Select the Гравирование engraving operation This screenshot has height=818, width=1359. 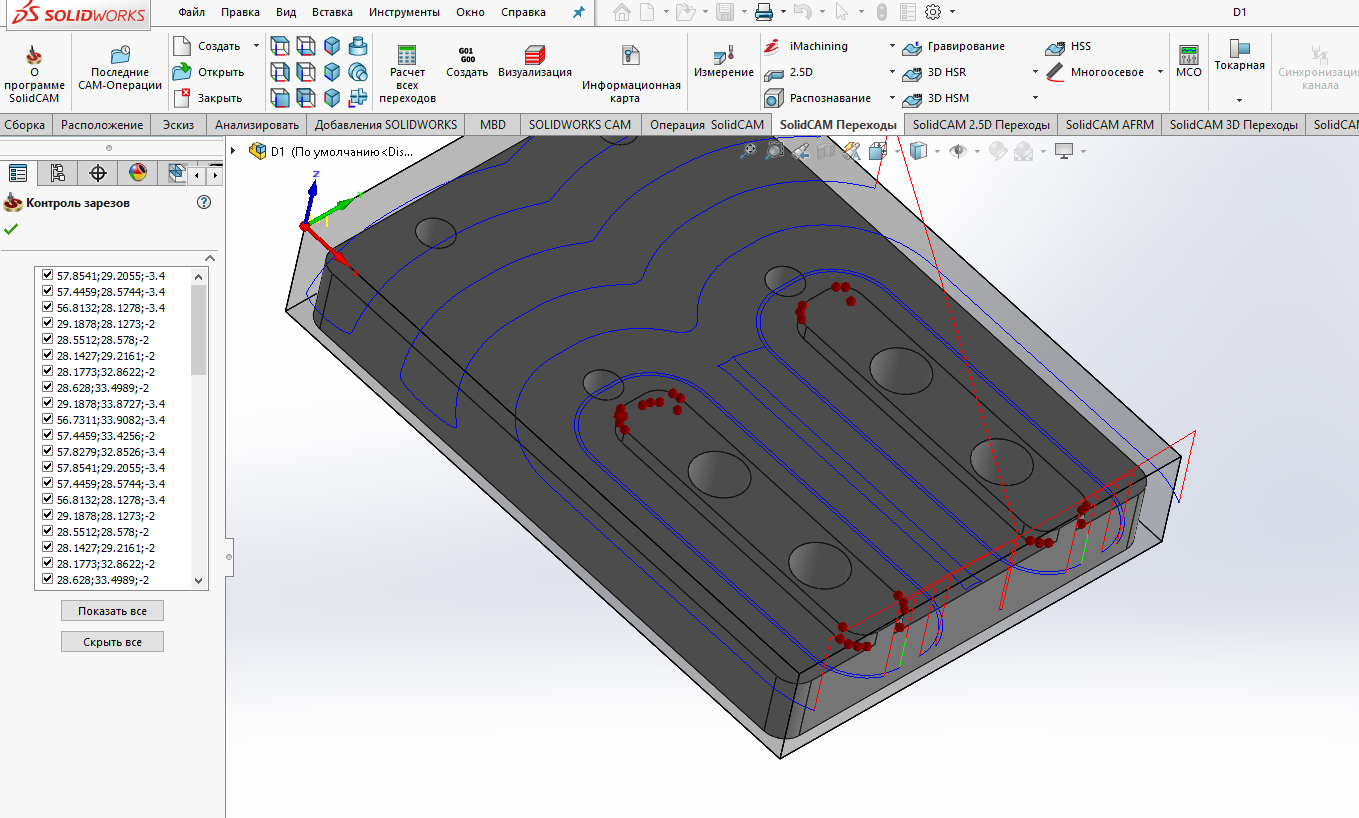(953, 46)
